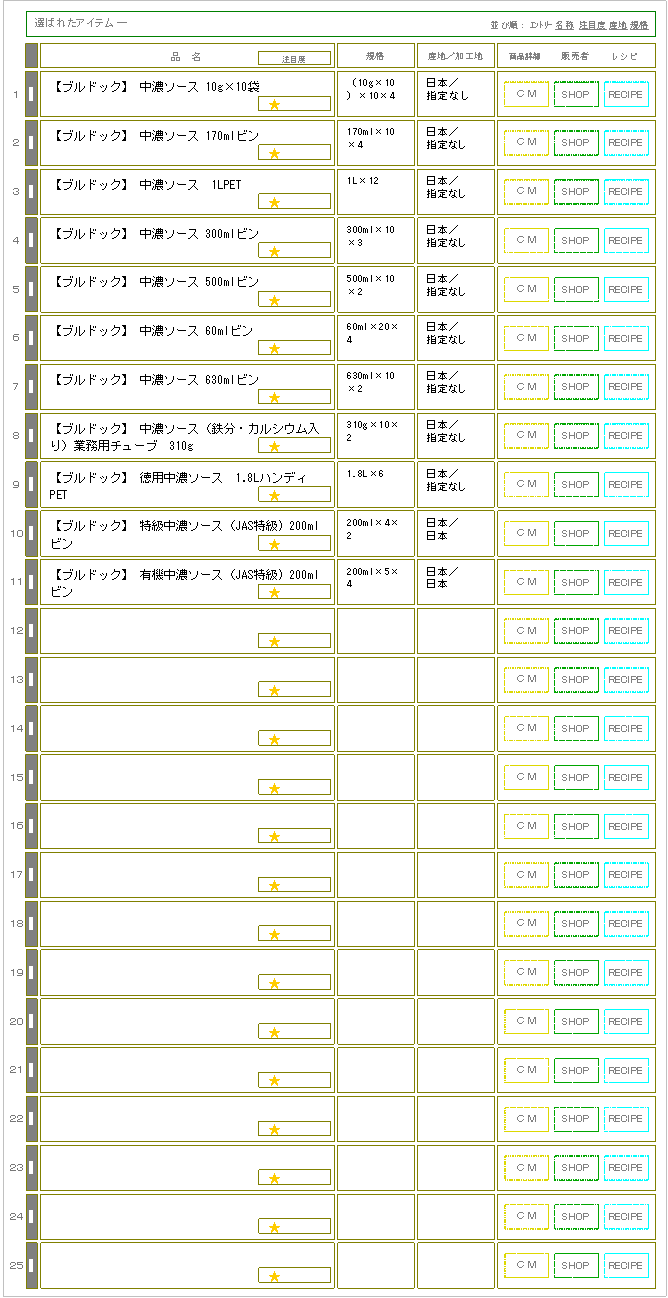Screen dimensions: 668x1298
Task: Click spec text 60ml×20×4
Action: coord(372,333)
